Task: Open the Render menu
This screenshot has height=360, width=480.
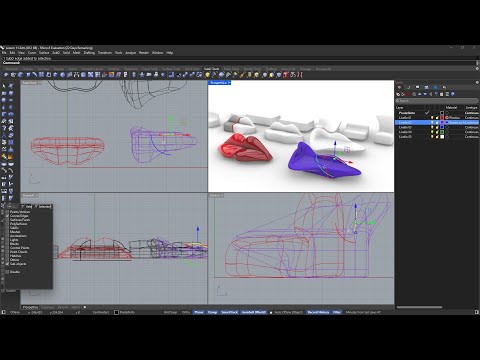Action: pos(144,53)
